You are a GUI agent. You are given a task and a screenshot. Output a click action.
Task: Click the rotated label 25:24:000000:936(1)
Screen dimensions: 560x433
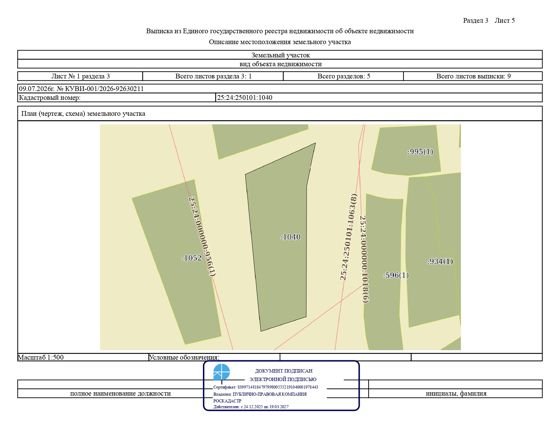(202, 236)
